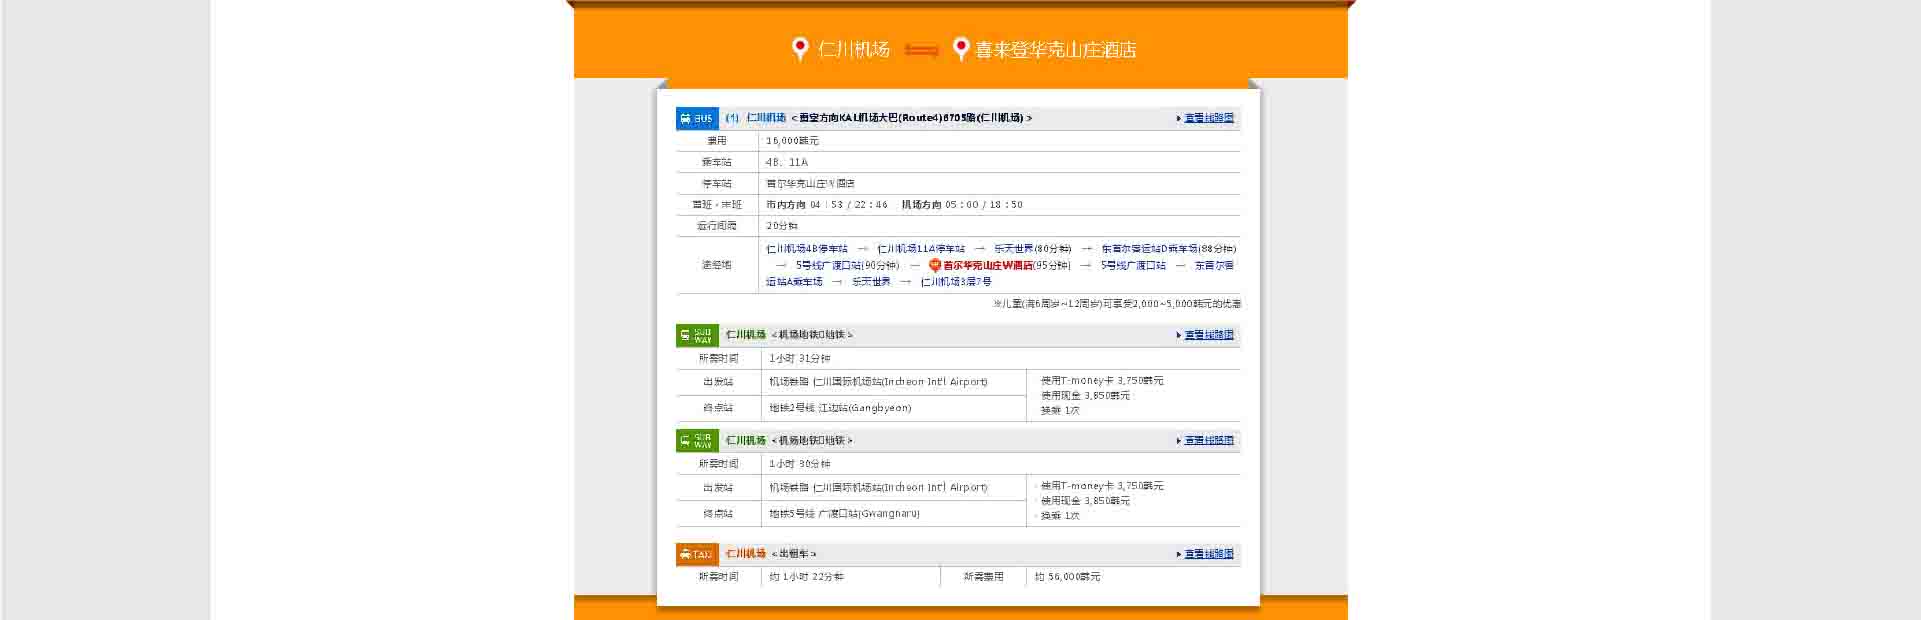1921x620 pixels.
Task: Open 查看线路图 link for Gangbyeon subway route
Action: [x=1209, y=335]
